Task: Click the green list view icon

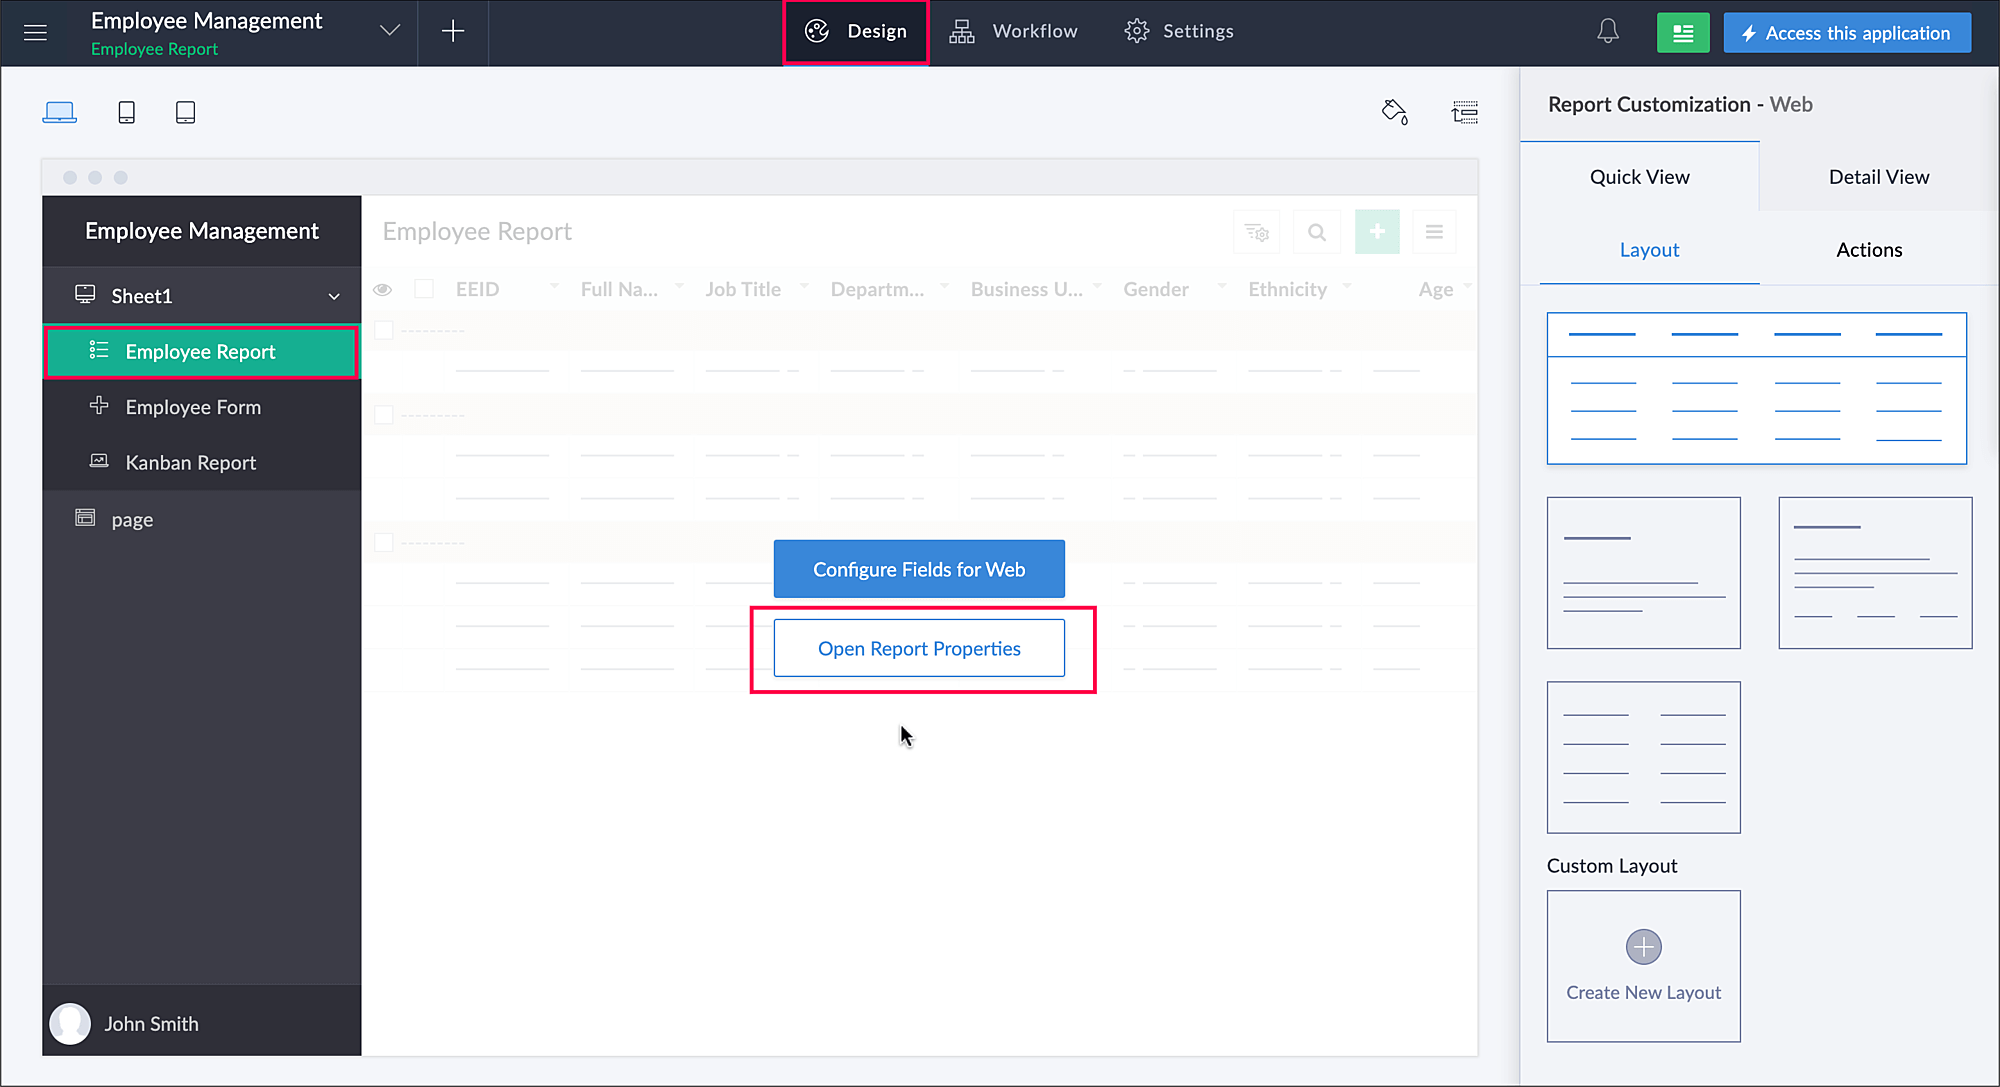Action: click(1683, 33)
